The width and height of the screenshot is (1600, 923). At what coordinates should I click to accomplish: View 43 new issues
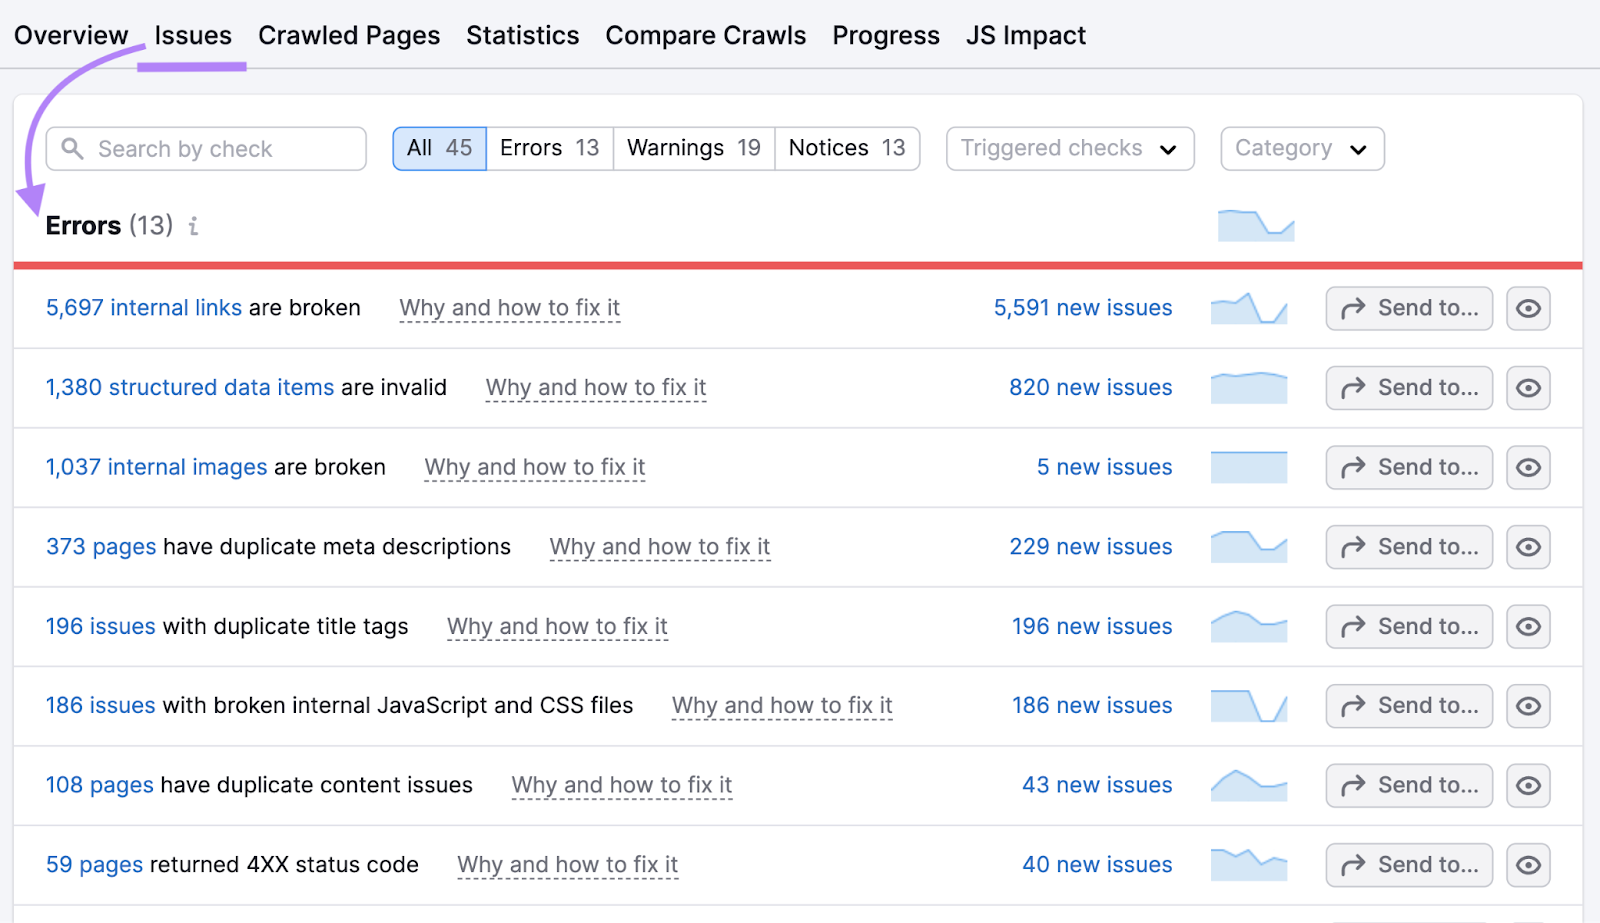click(1097, 785)
